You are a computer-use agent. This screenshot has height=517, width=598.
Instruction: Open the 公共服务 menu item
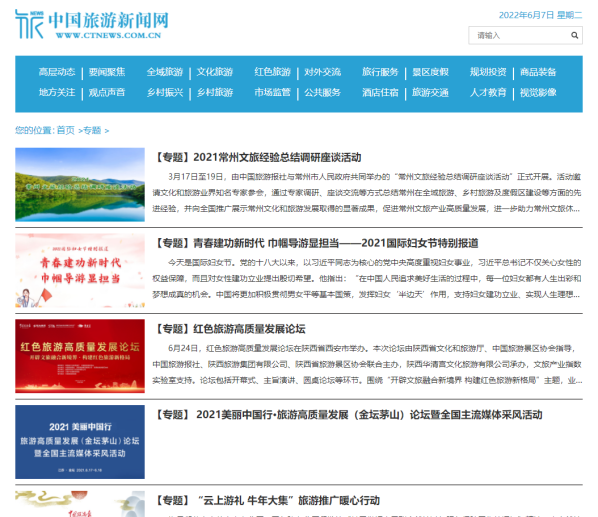323,93
